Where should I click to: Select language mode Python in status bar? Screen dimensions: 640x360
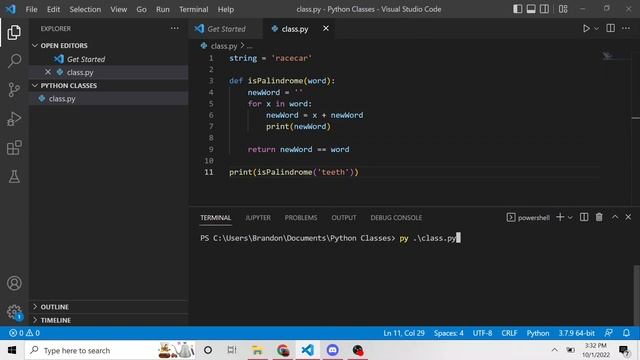point(538,333)
